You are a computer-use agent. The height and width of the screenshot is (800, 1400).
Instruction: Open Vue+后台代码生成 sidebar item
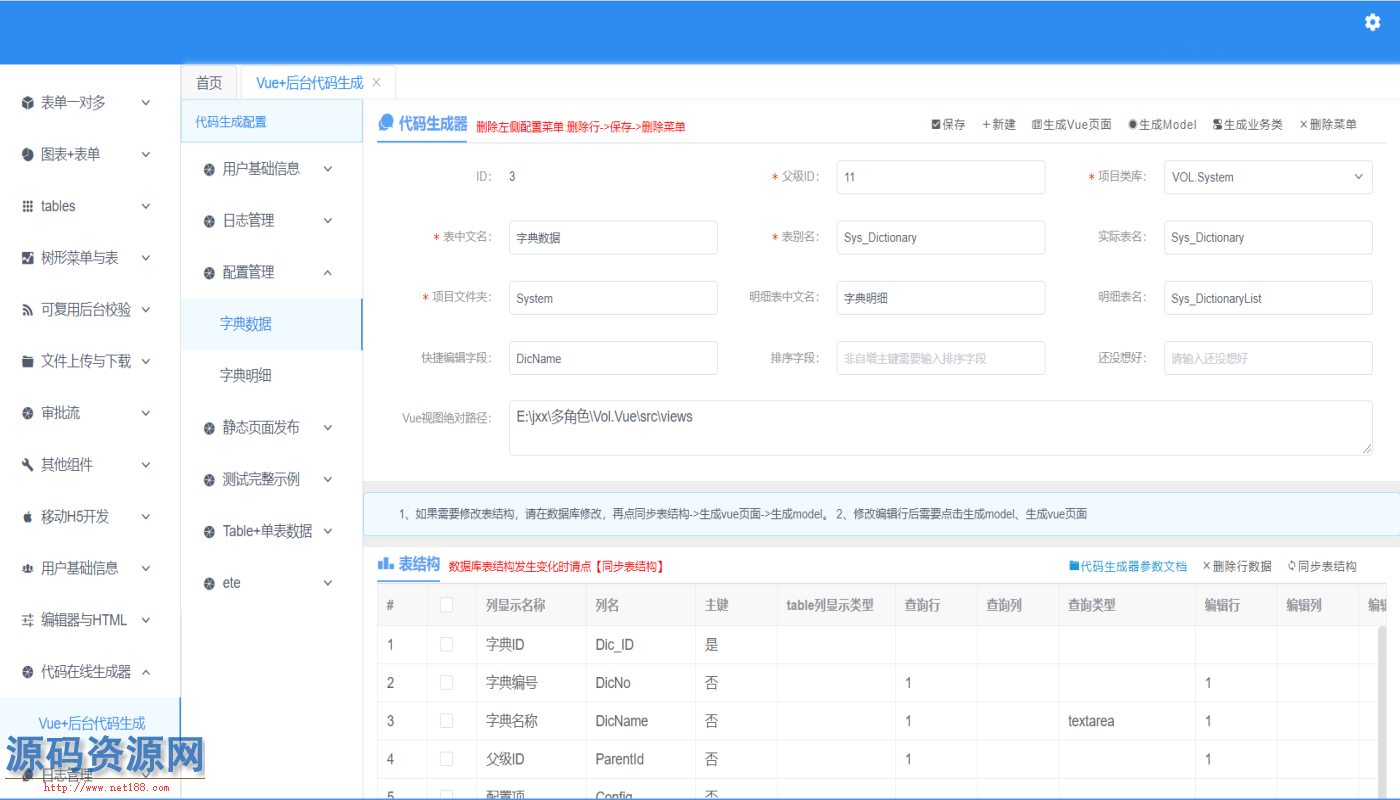pyautogui.click(x=91, y=723)
